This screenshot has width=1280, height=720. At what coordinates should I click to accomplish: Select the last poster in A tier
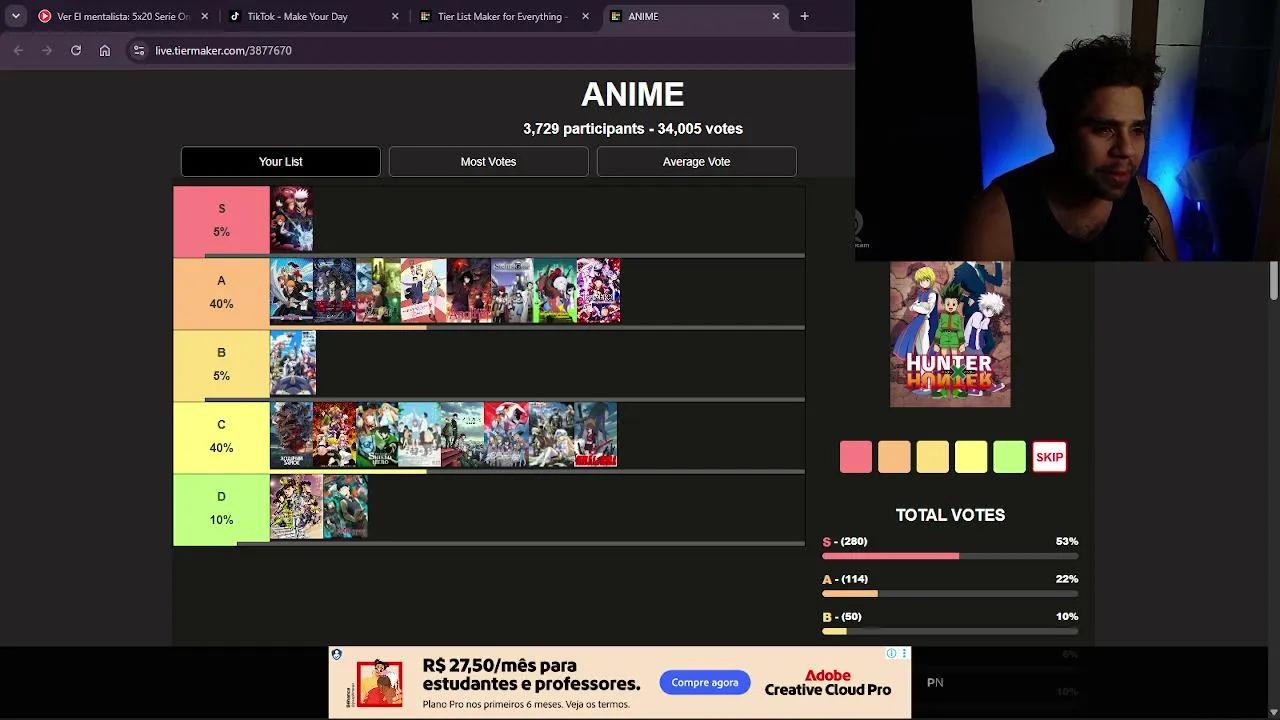pos(598,291)
